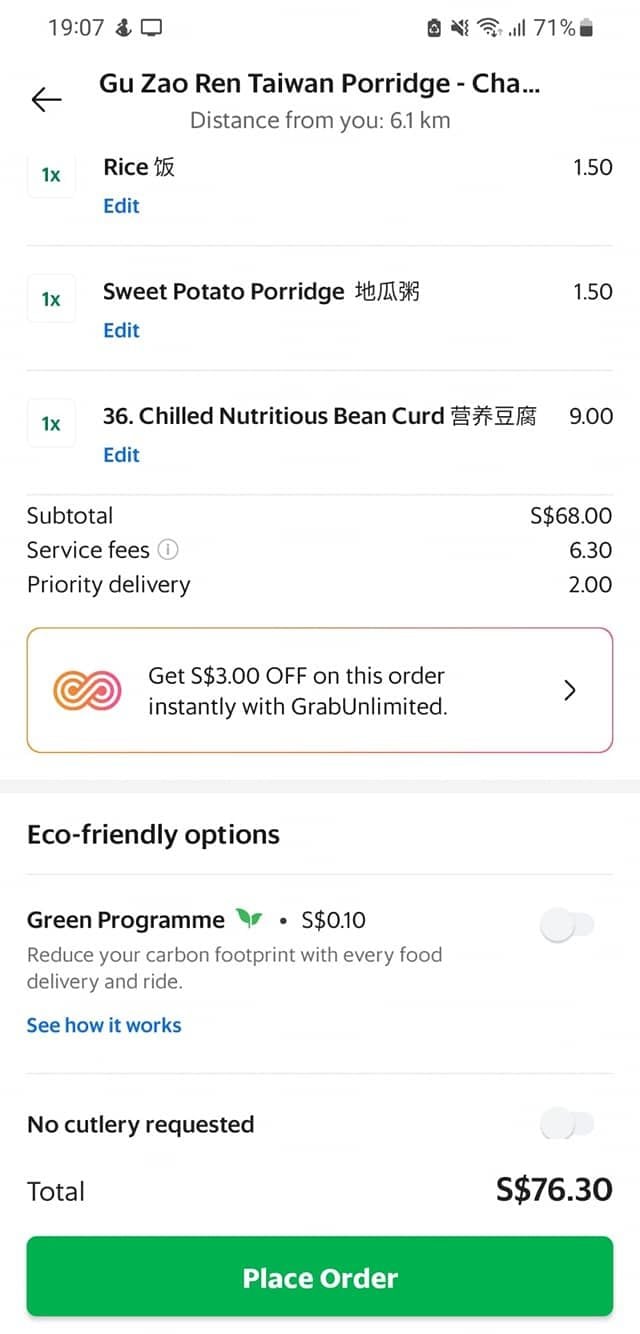
Task: Change quantity of Sweet Potato Porridge
Action: point(51,299)
